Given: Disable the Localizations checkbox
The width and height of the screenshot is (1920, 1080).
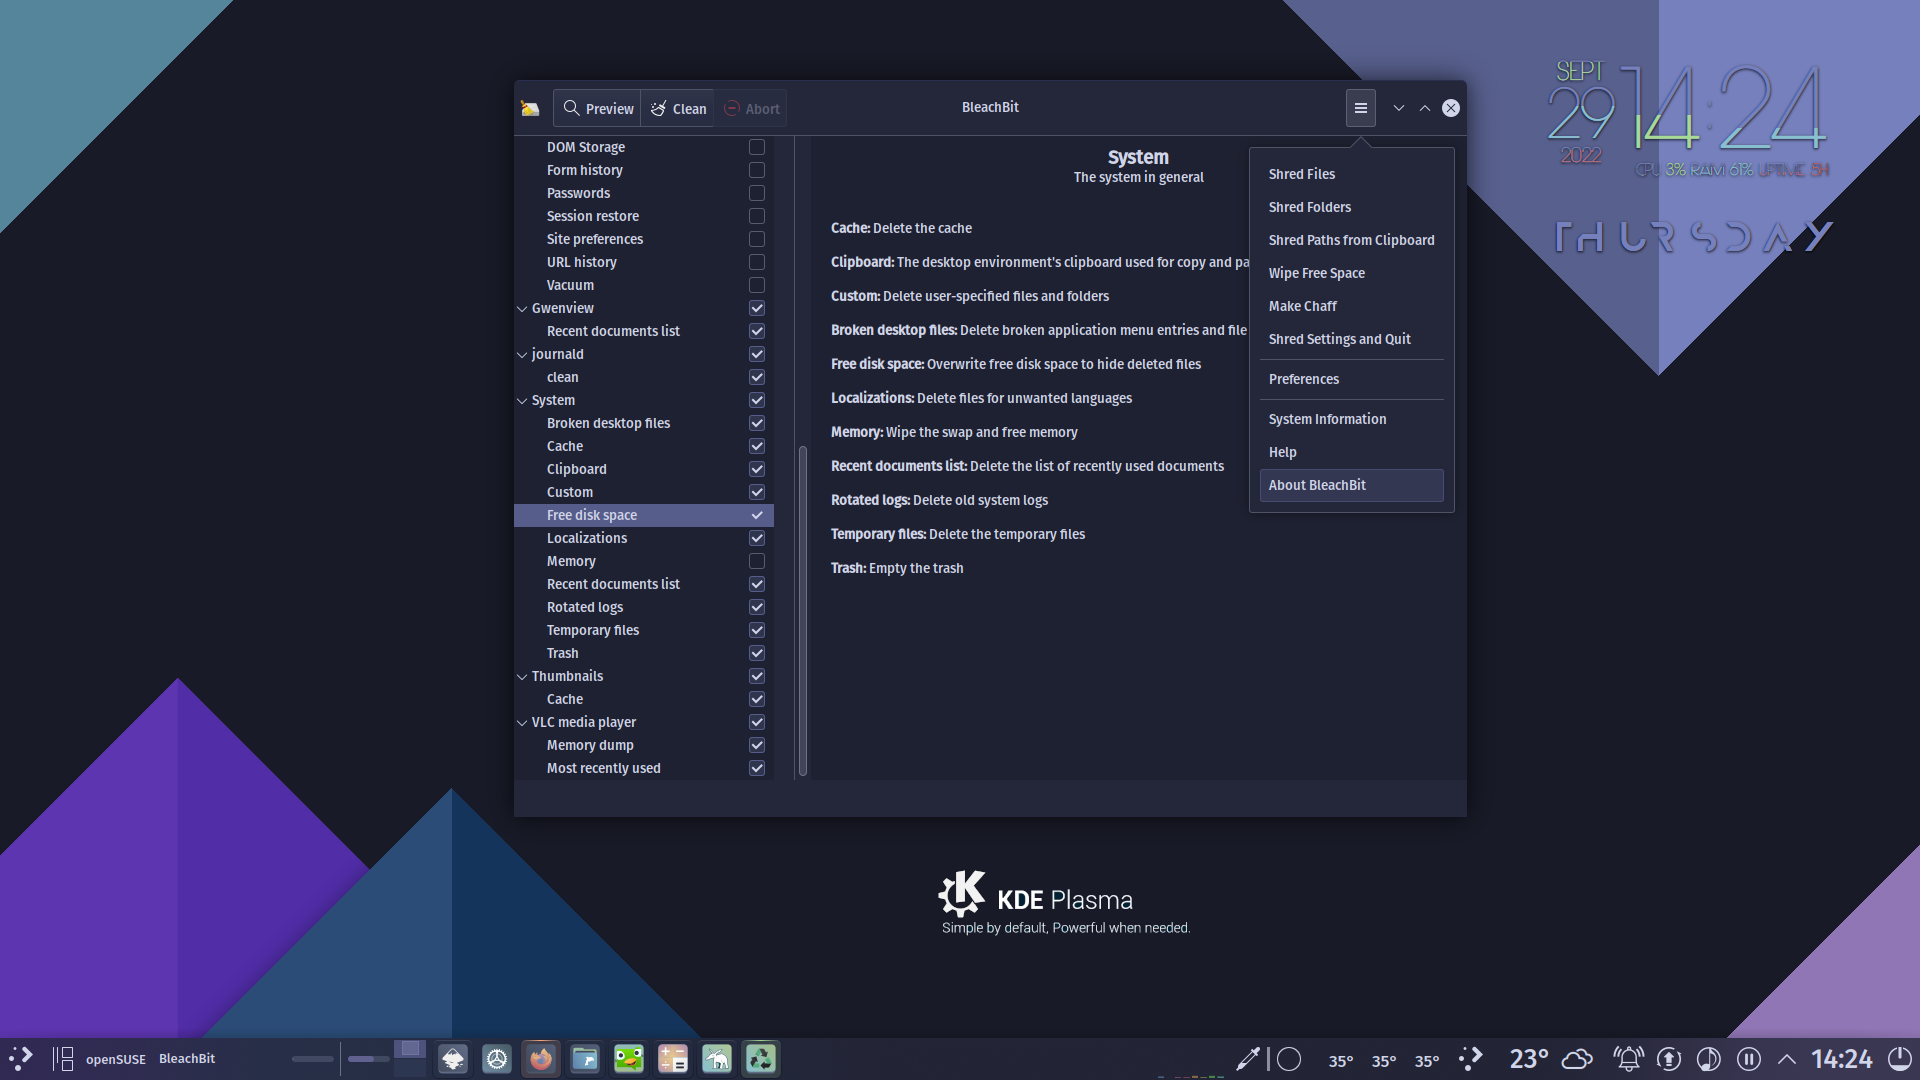Looking at the screenshot, I should pyautogui.click(x=757, y=538).
